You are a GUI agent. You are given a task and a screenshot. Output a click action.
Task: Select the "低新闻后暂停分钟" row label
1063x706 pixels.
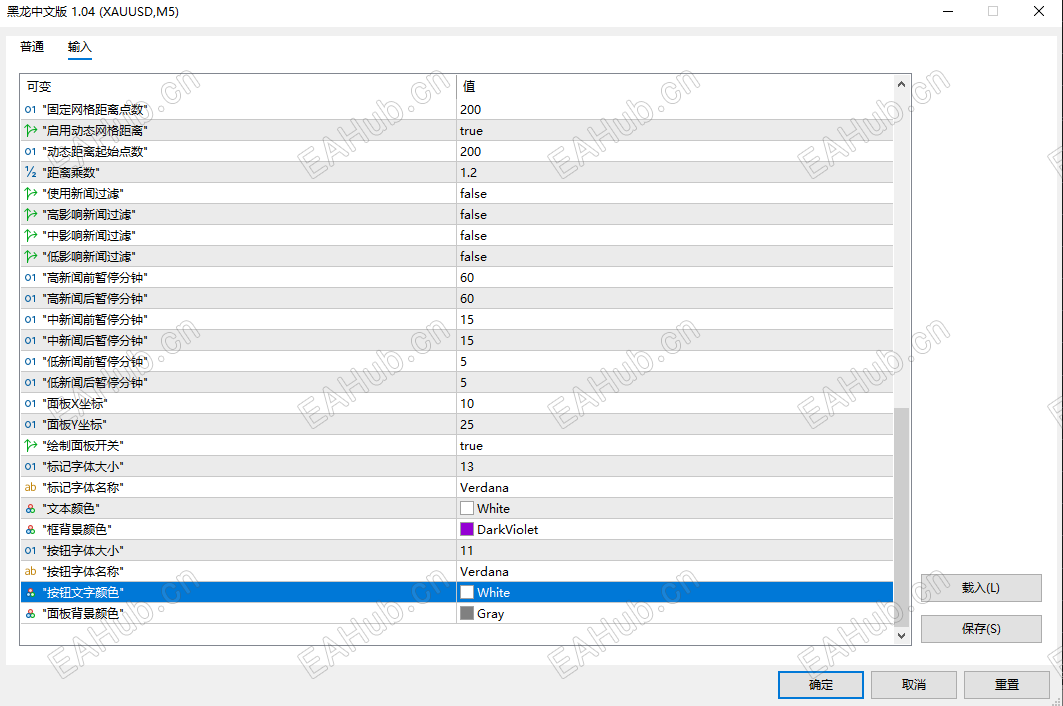click(x=95, y=383)
